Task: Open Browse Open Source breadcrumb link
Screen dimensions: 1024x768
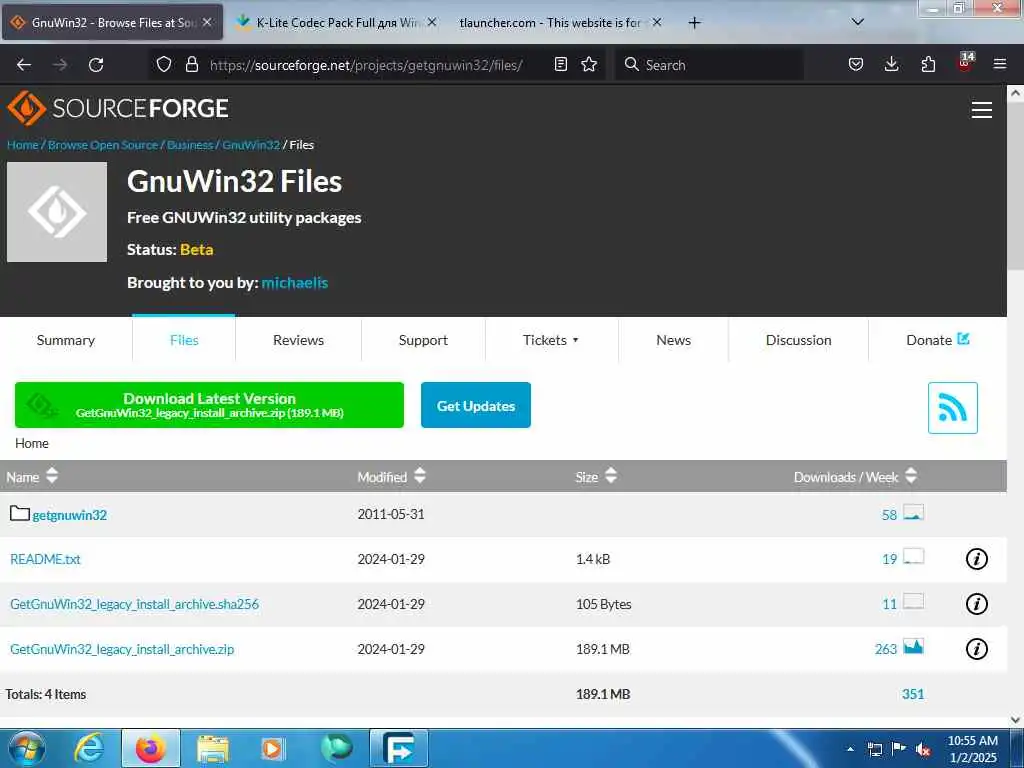Action: [103, 145]
